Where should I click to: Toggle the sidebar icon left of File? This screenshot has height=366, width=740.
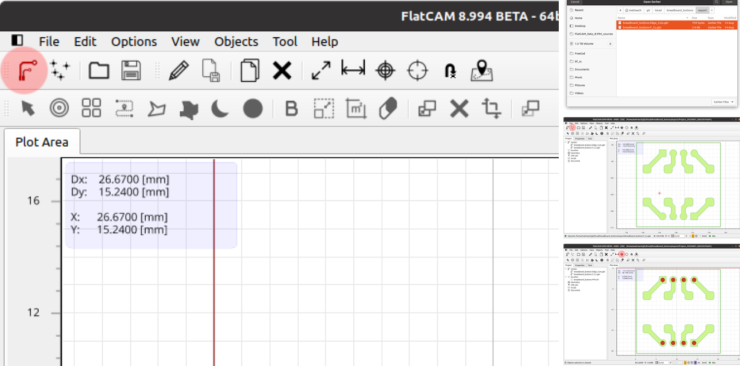coord(17,41)
